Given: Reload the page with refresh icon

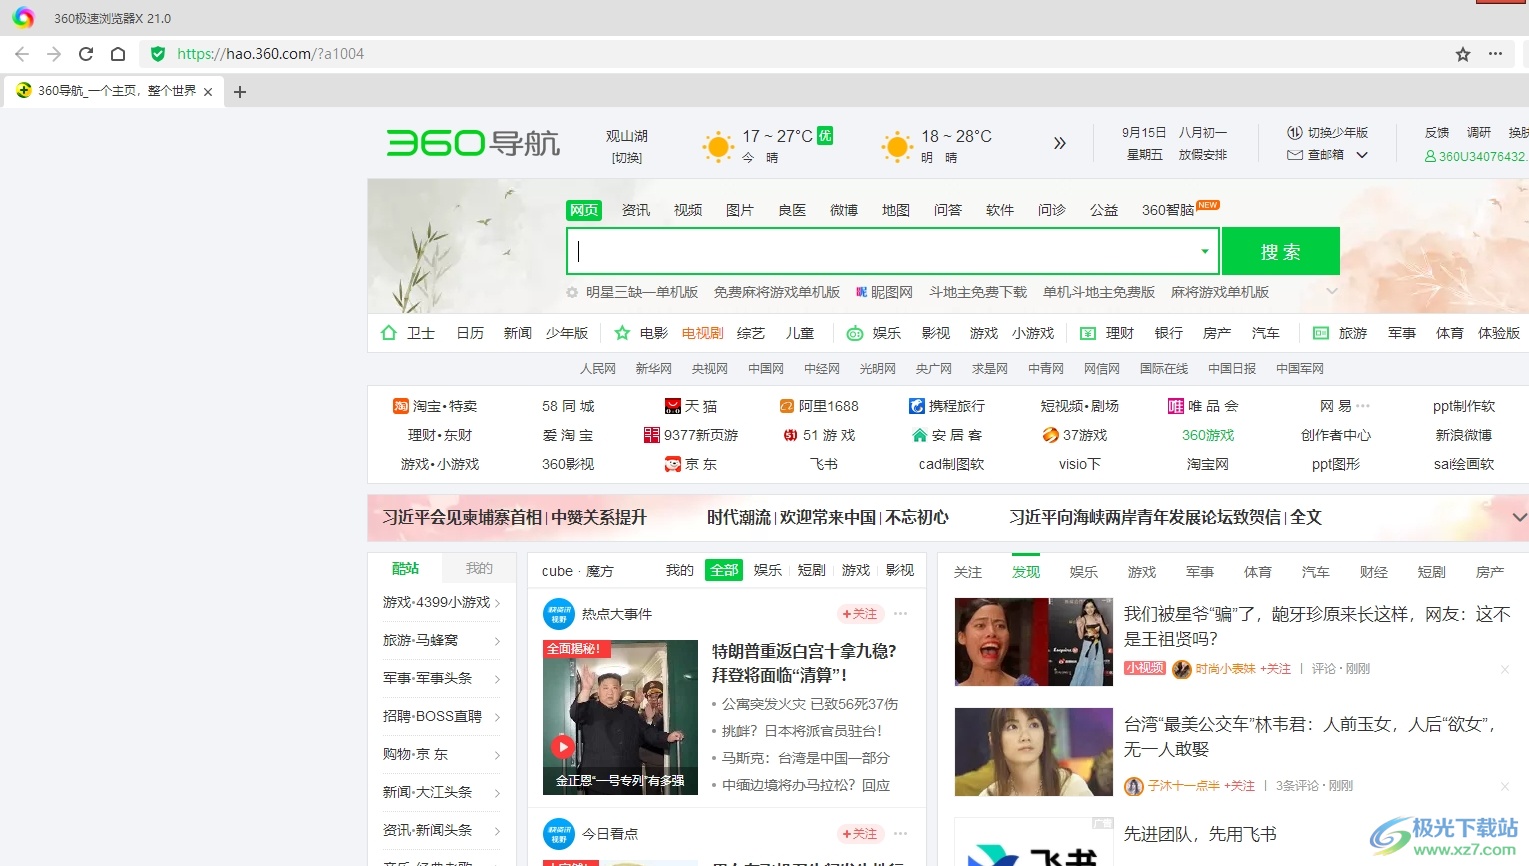Looking at the screenshot, I should pyautogui.click(x=86, y=54).
